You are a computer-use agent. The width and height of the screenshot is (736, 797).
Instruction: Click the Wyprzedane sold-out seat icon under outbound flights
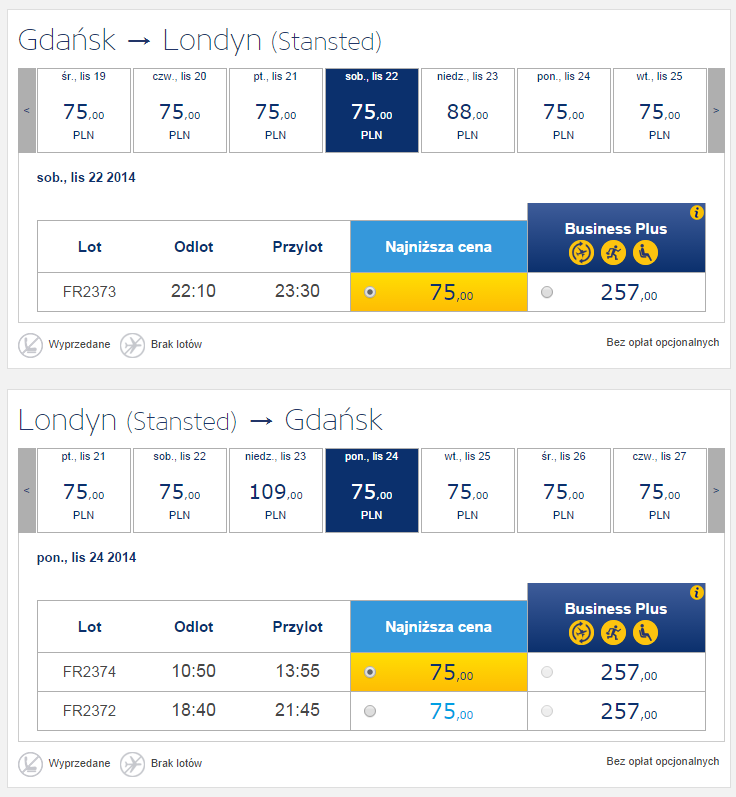[30, 345]
